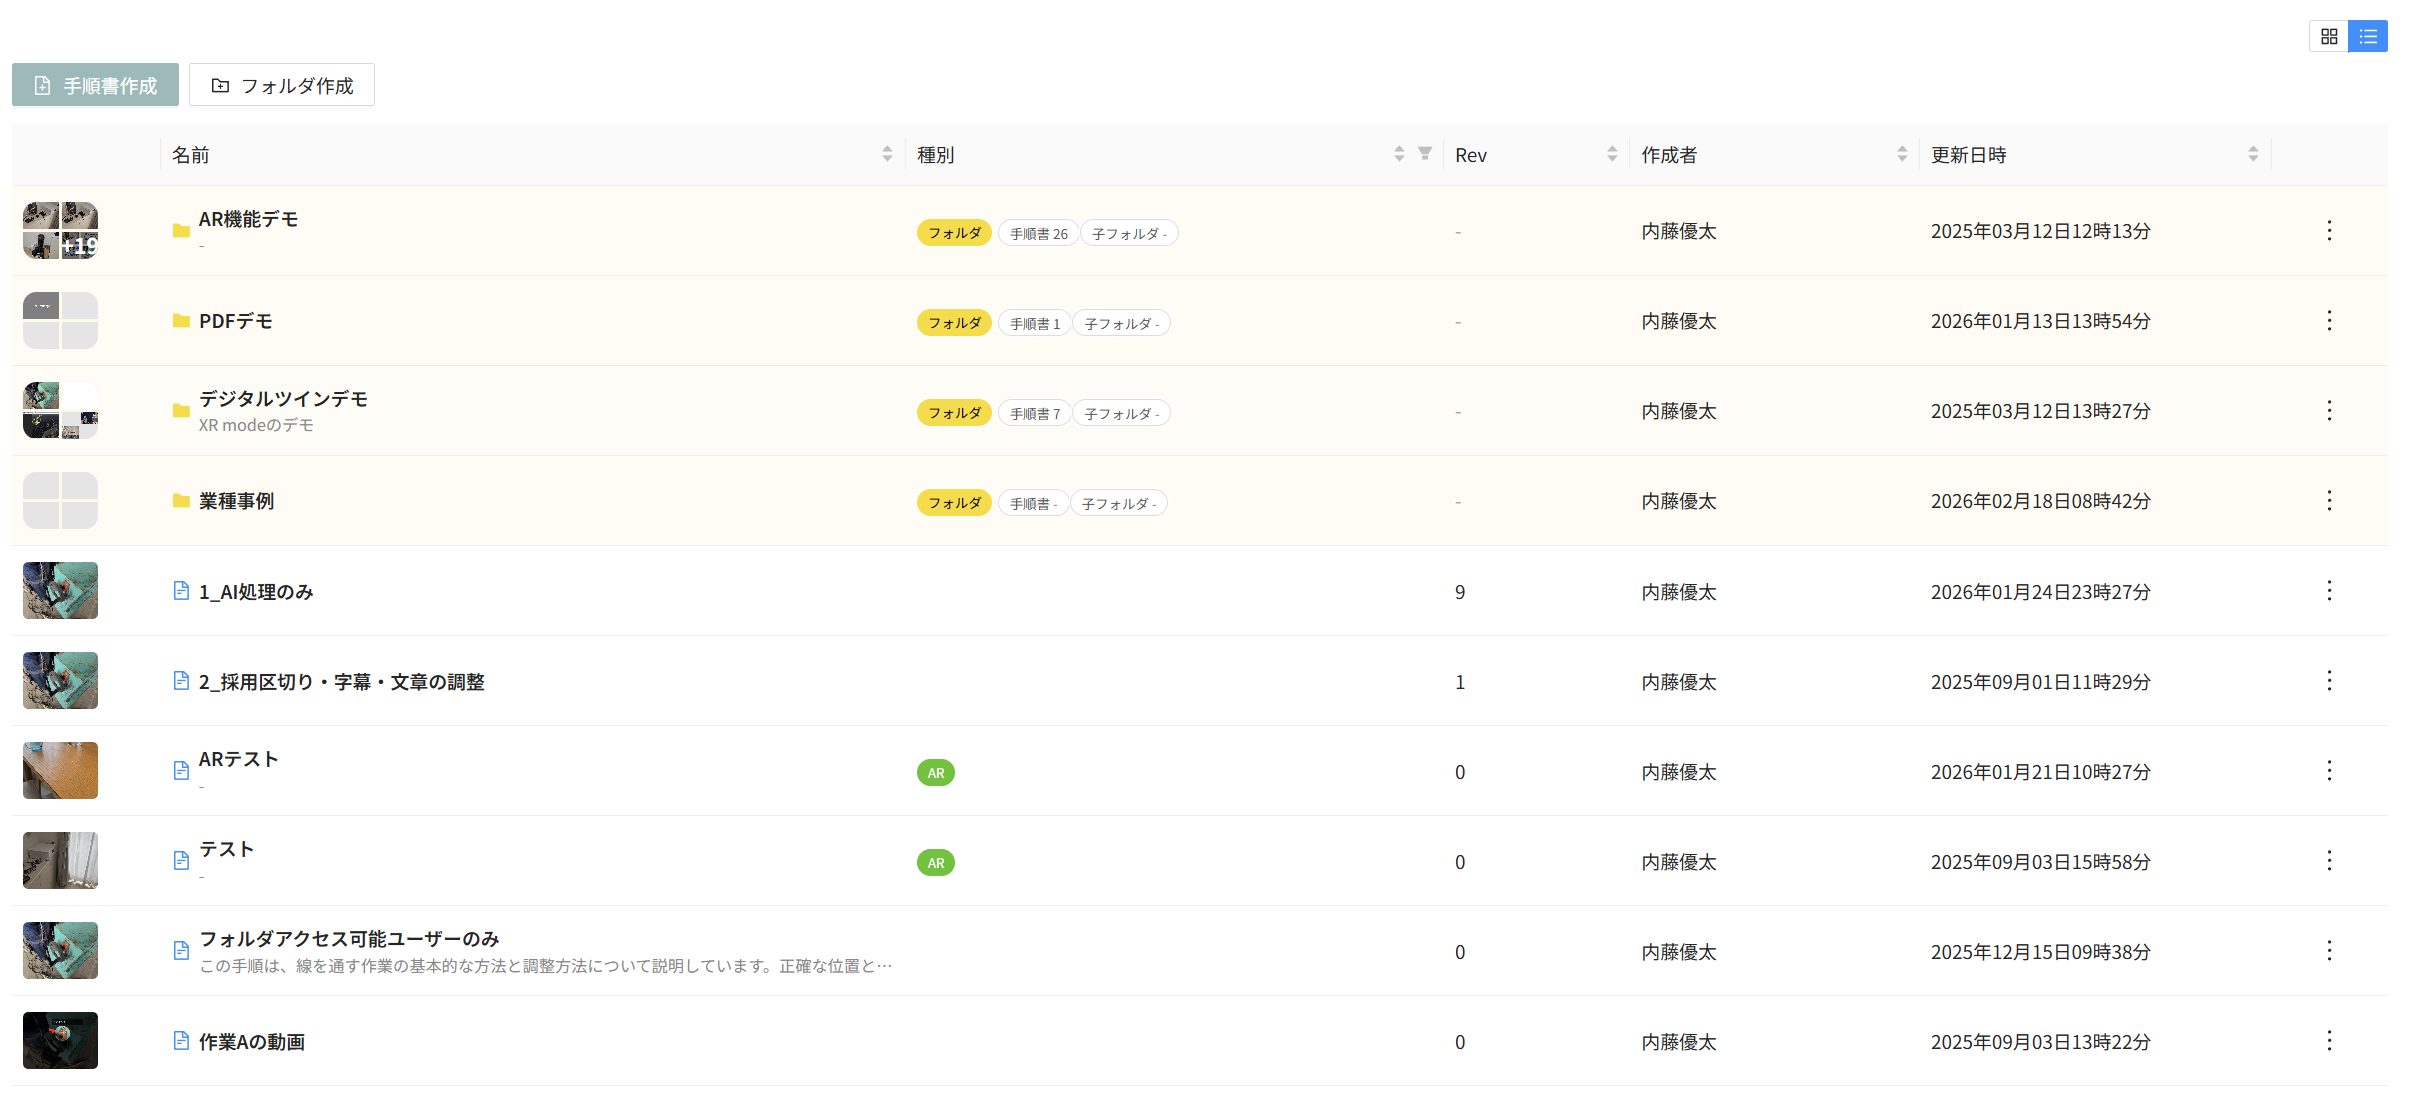Click yellow フォルダ tag on PDFデモ row
The image size is (2409, 1094).
click(954, 323)
